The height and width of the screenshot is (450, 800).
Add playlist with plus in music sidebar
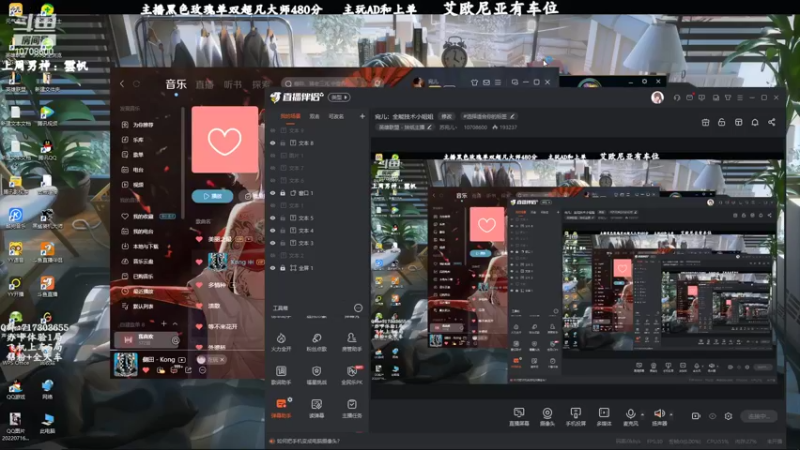(x=164, y=323)
